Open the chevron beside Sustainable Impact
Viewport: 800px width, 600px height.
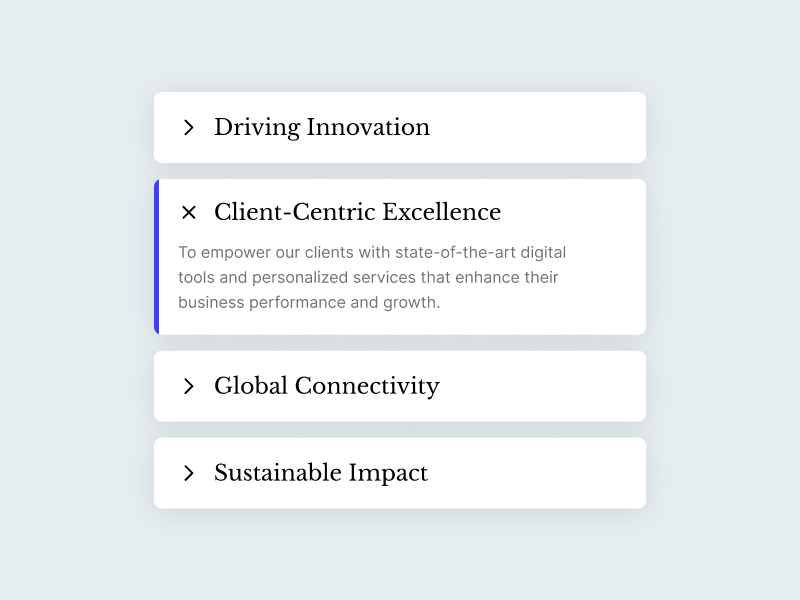point(188,473)
